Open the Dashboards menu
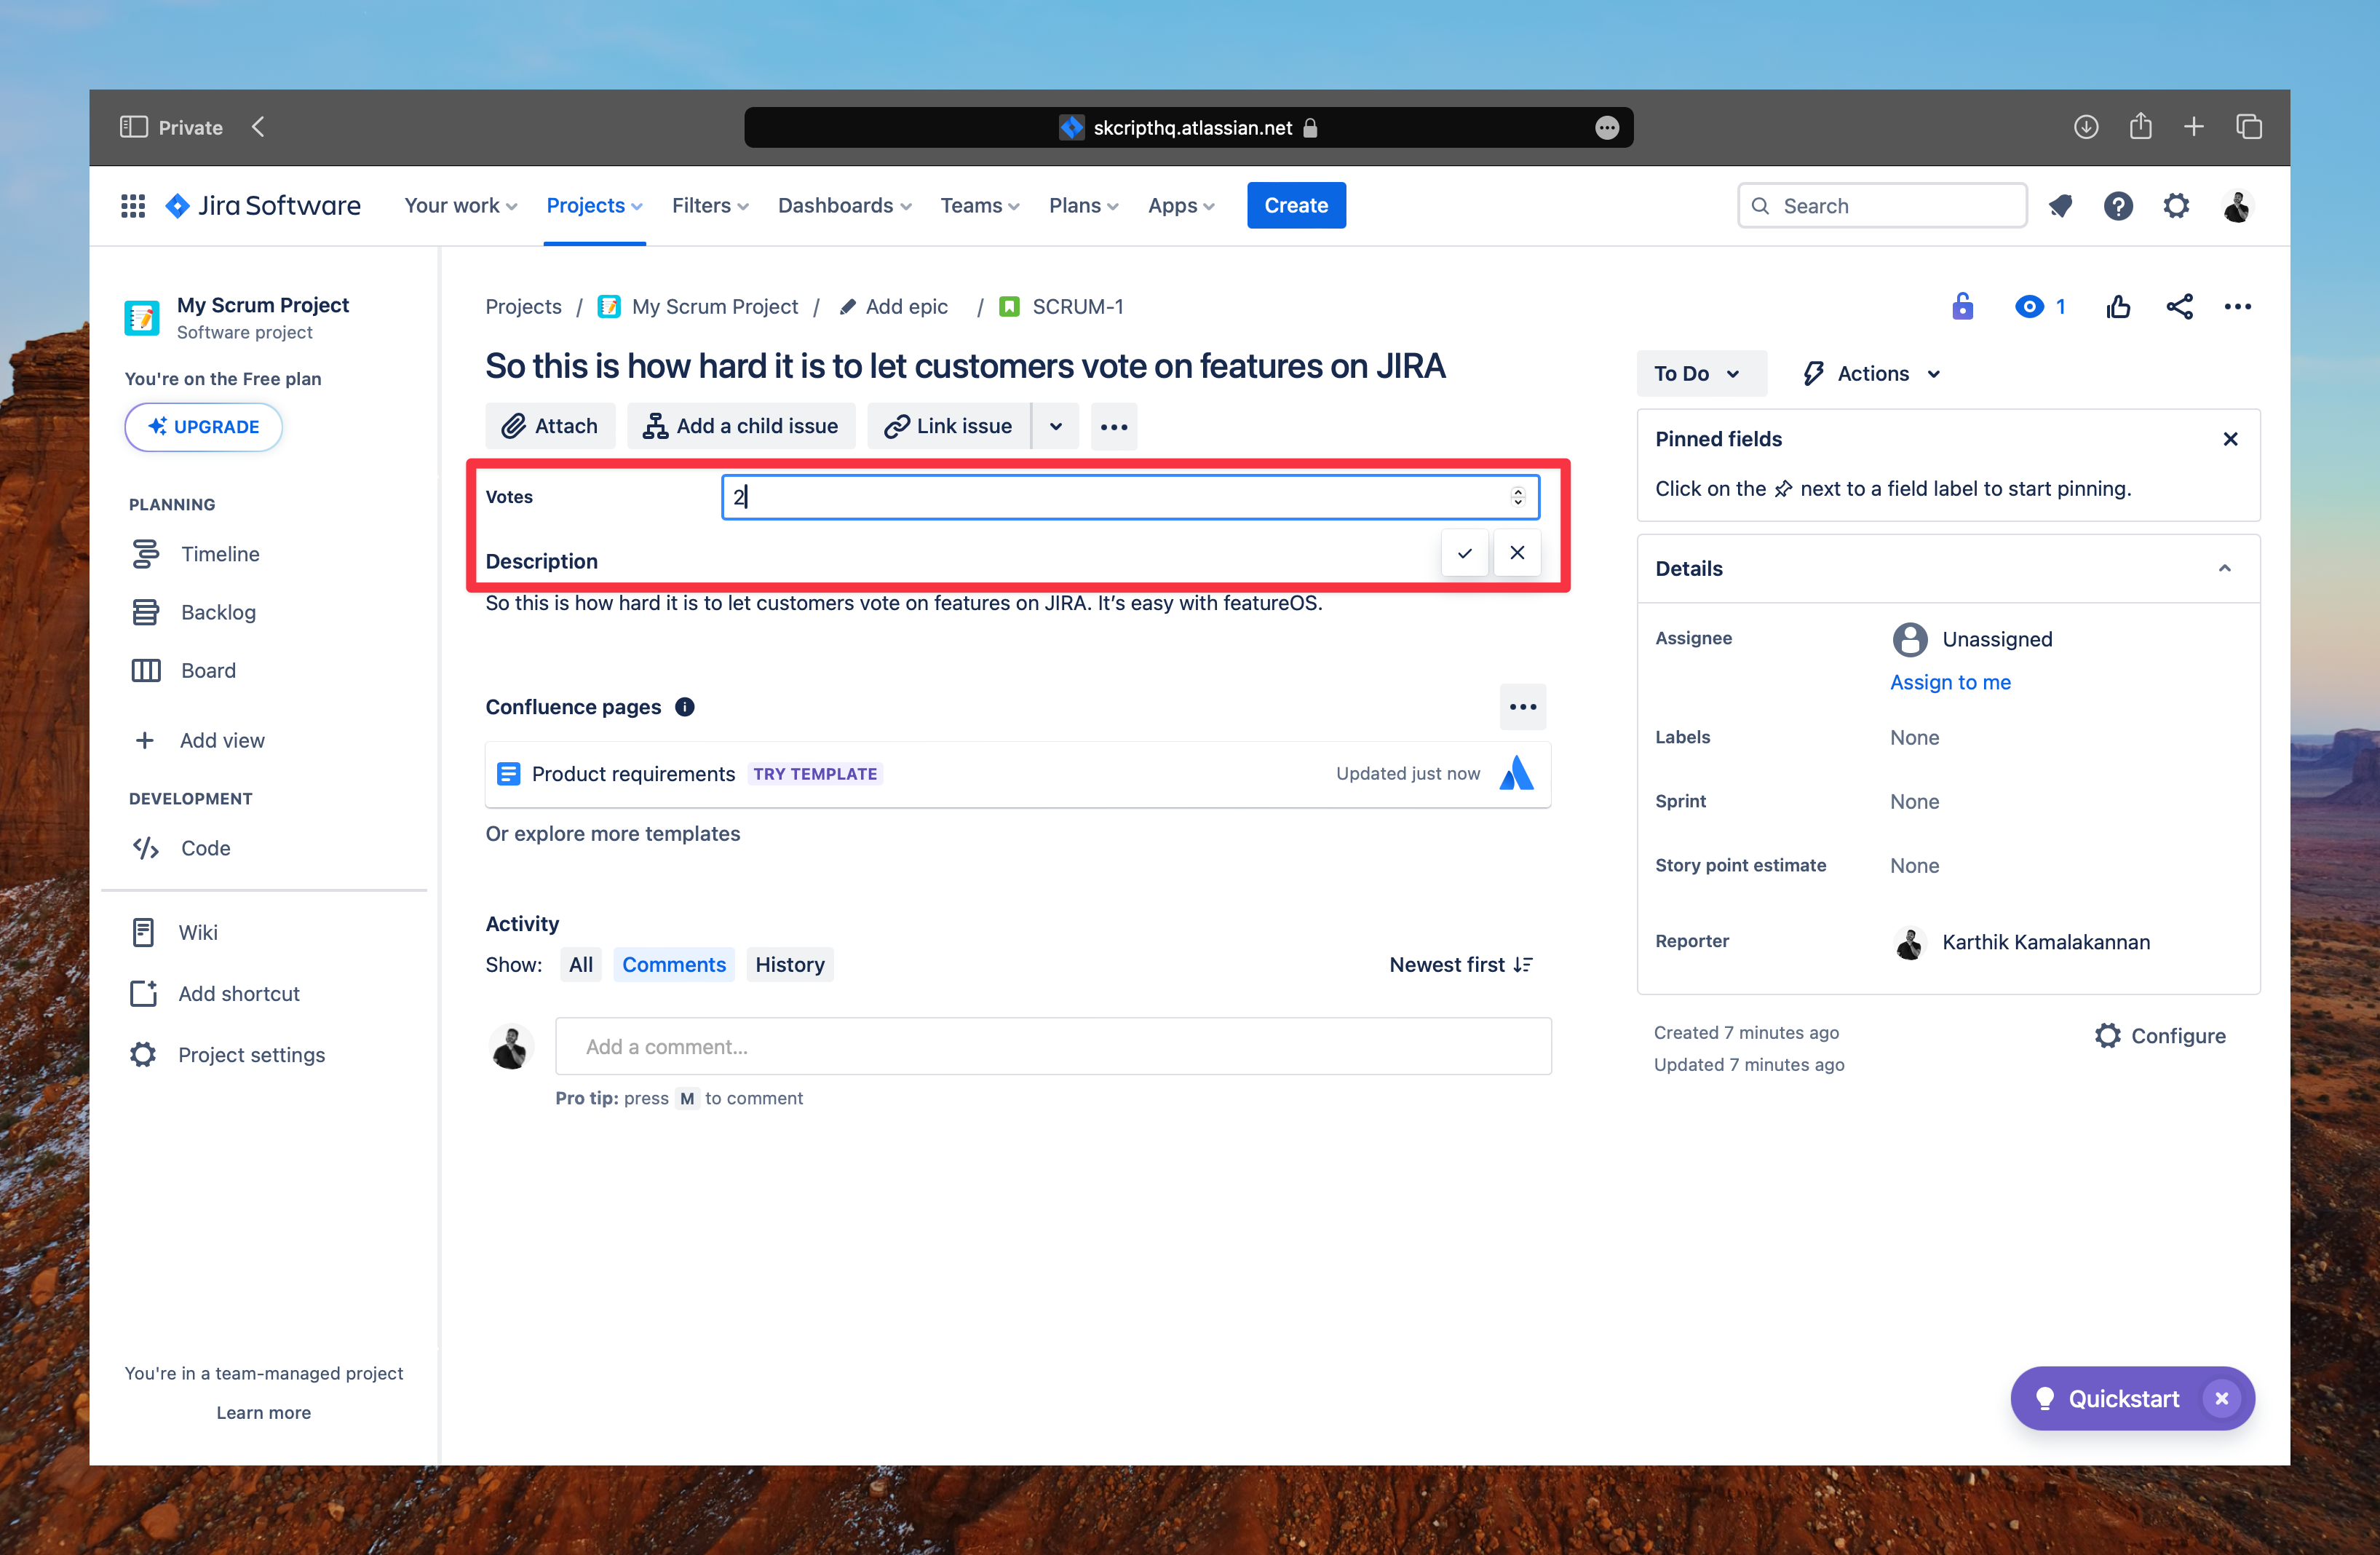This screenshot has width=2380, height=1555. tap(843, 205)
